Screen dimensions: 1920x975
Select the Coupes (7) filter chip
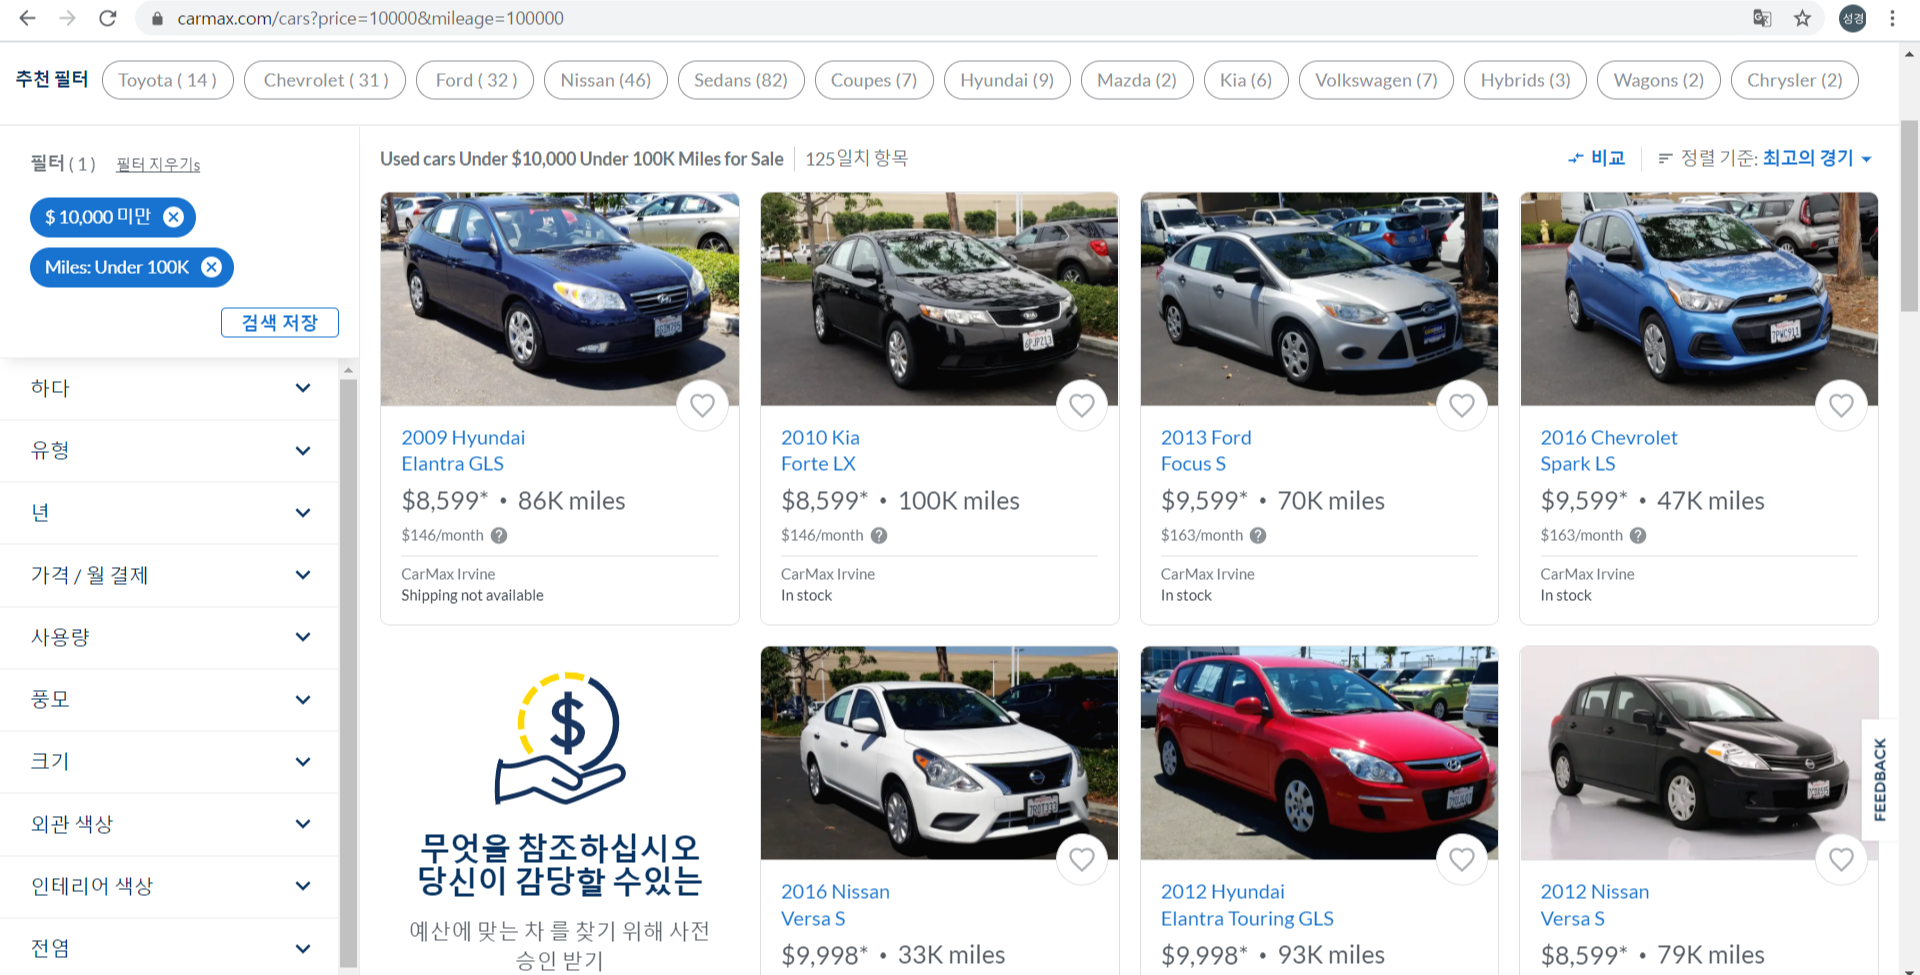pos(874,80)
